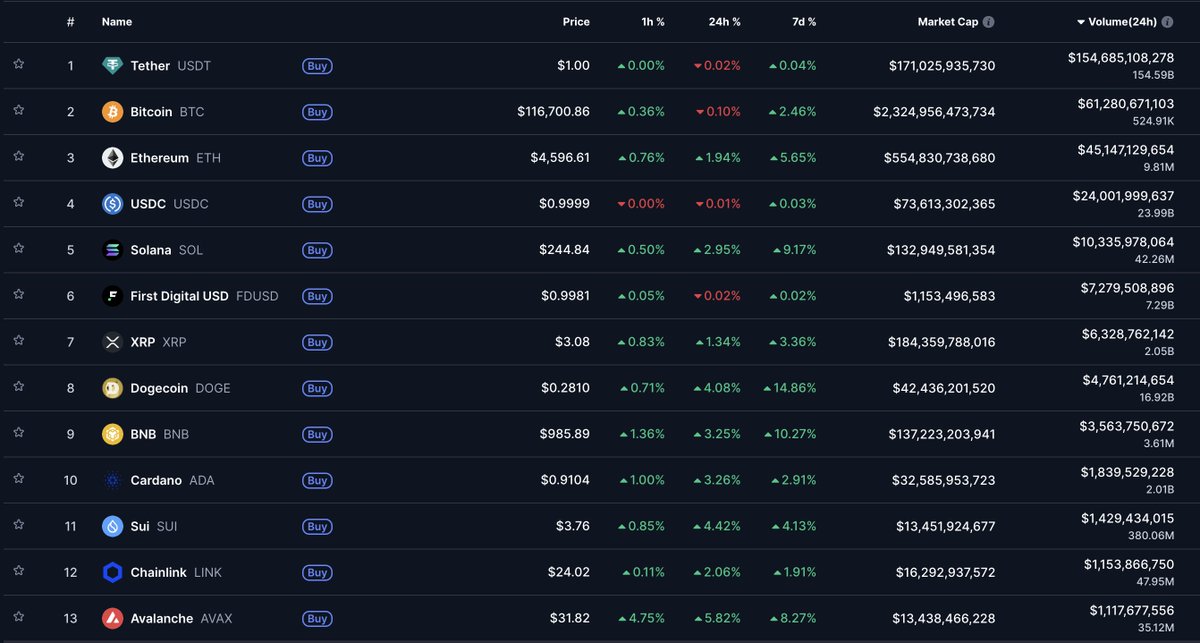Viewport: 1200px width, 643px height.
Task: Click the Sui coin logo
Action: point(112,526)
